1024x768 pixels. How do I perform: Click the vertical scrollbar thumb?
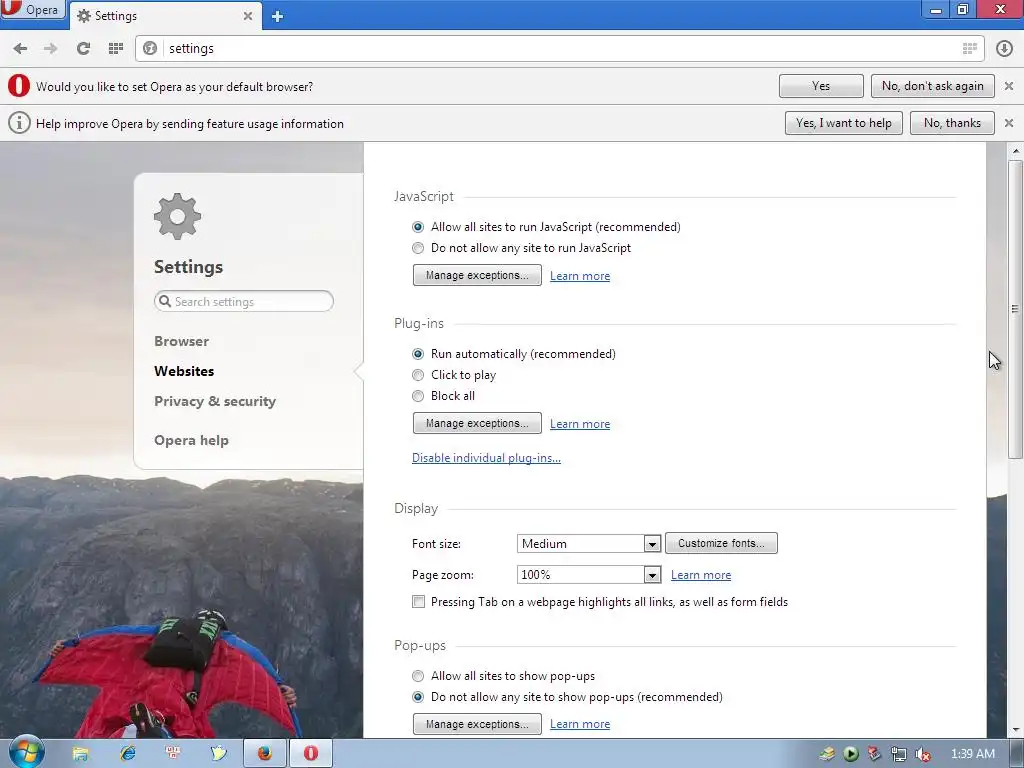1015,308
